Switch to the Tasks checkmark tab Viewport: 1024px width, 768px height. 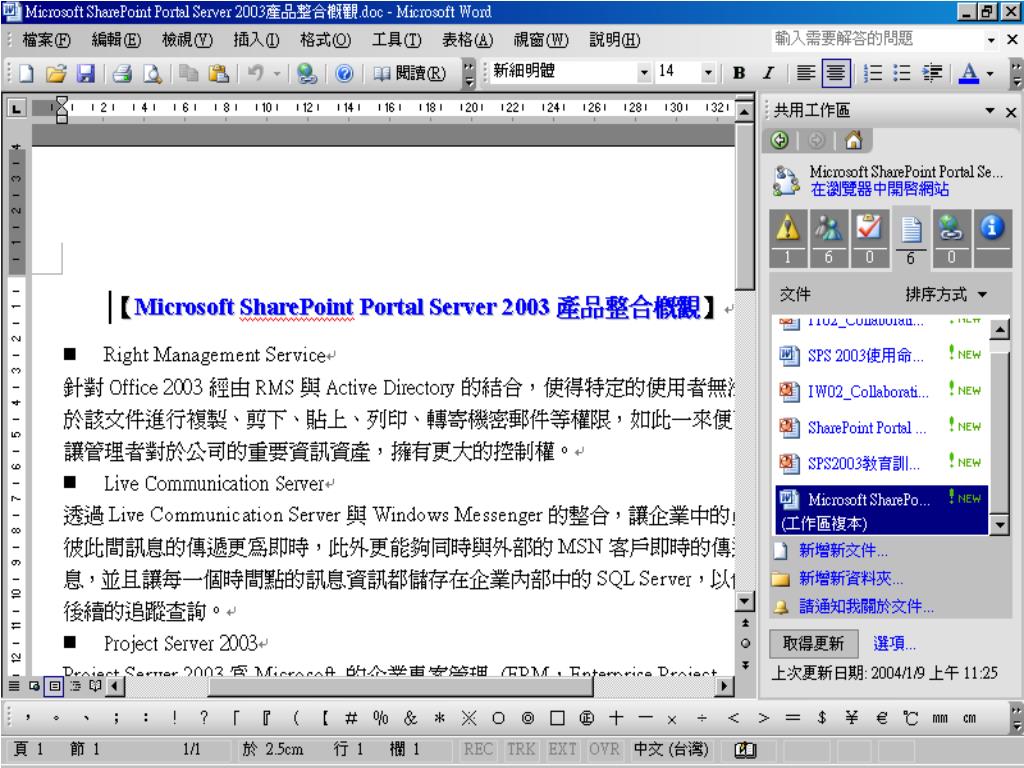tap(869, 238)
